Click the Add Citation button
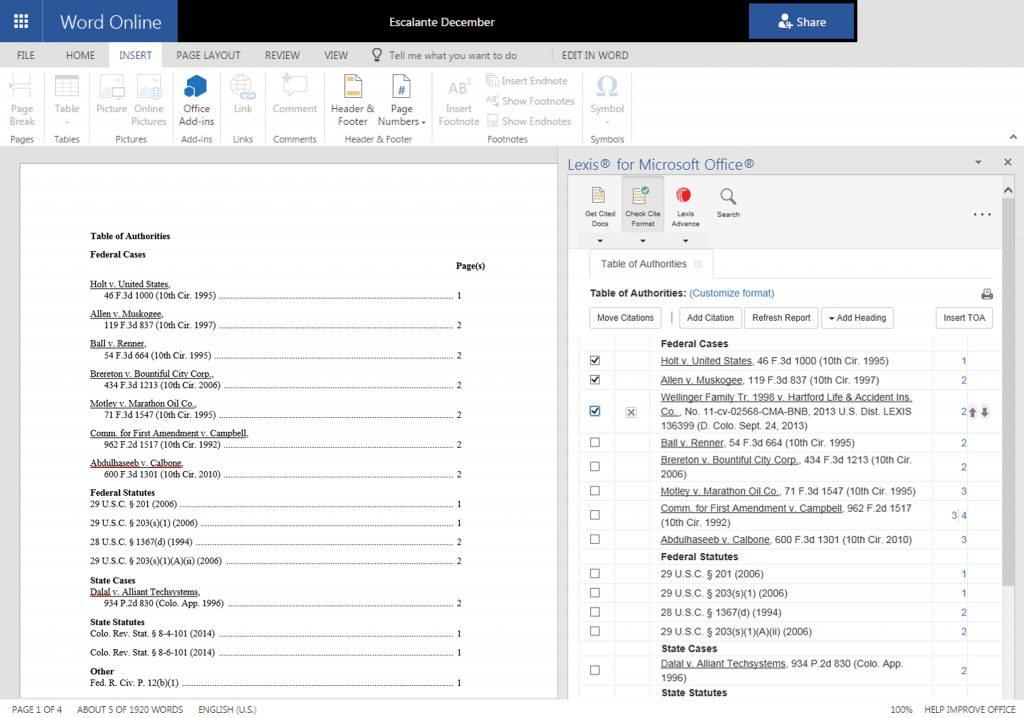Screen dimensions: 1024x718 tap(711, 318)
